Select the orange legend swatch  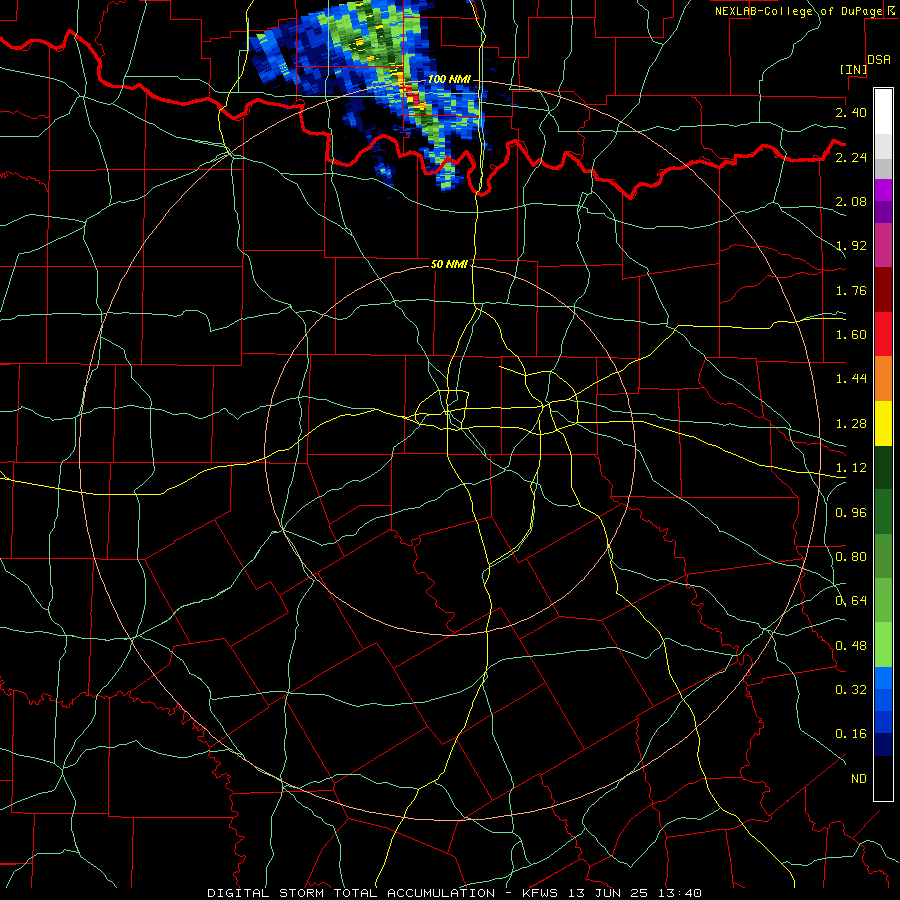(x=883, y=378)
